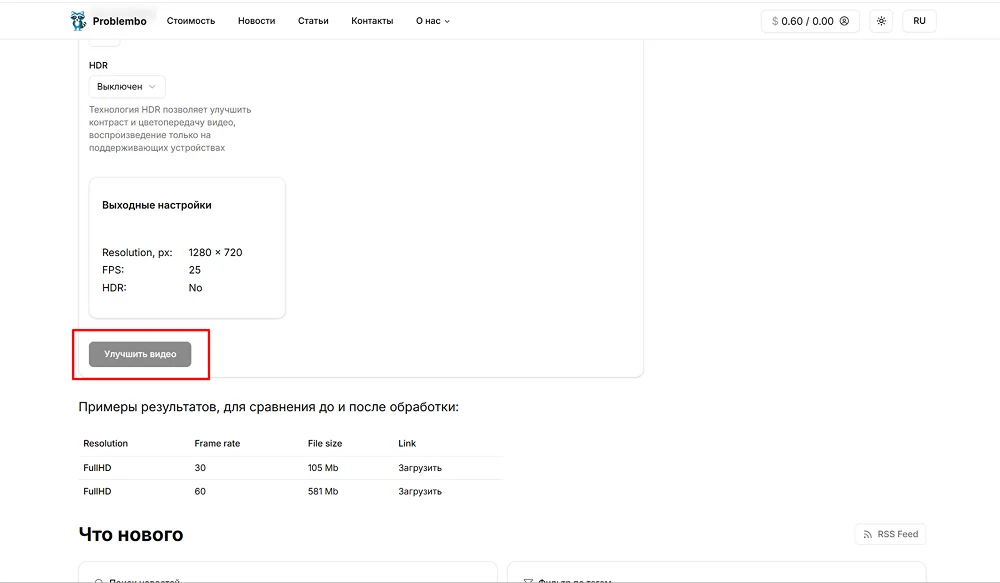
Task: Expand the О нас dropdown menu
Action: 433,21
